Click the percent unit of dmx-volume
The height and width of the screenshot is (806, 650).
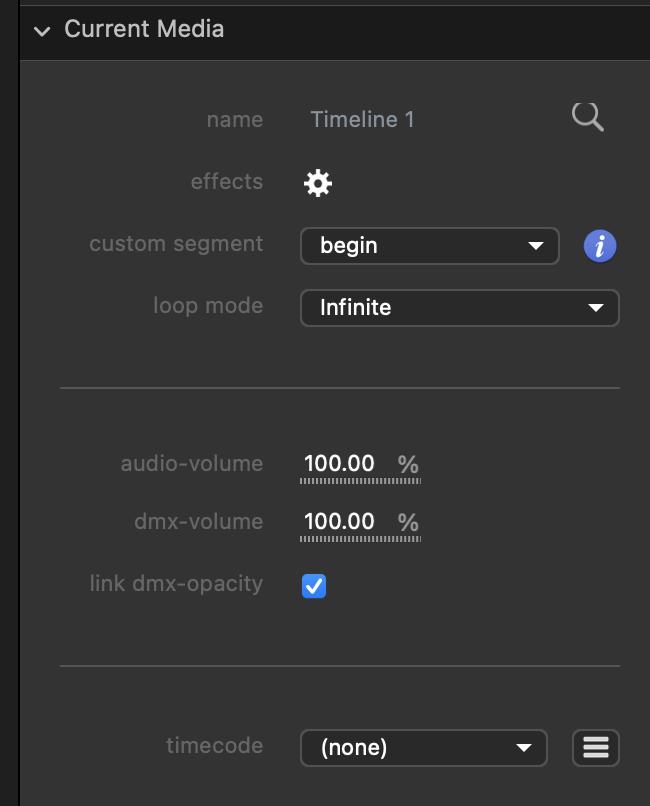[408, 522]
